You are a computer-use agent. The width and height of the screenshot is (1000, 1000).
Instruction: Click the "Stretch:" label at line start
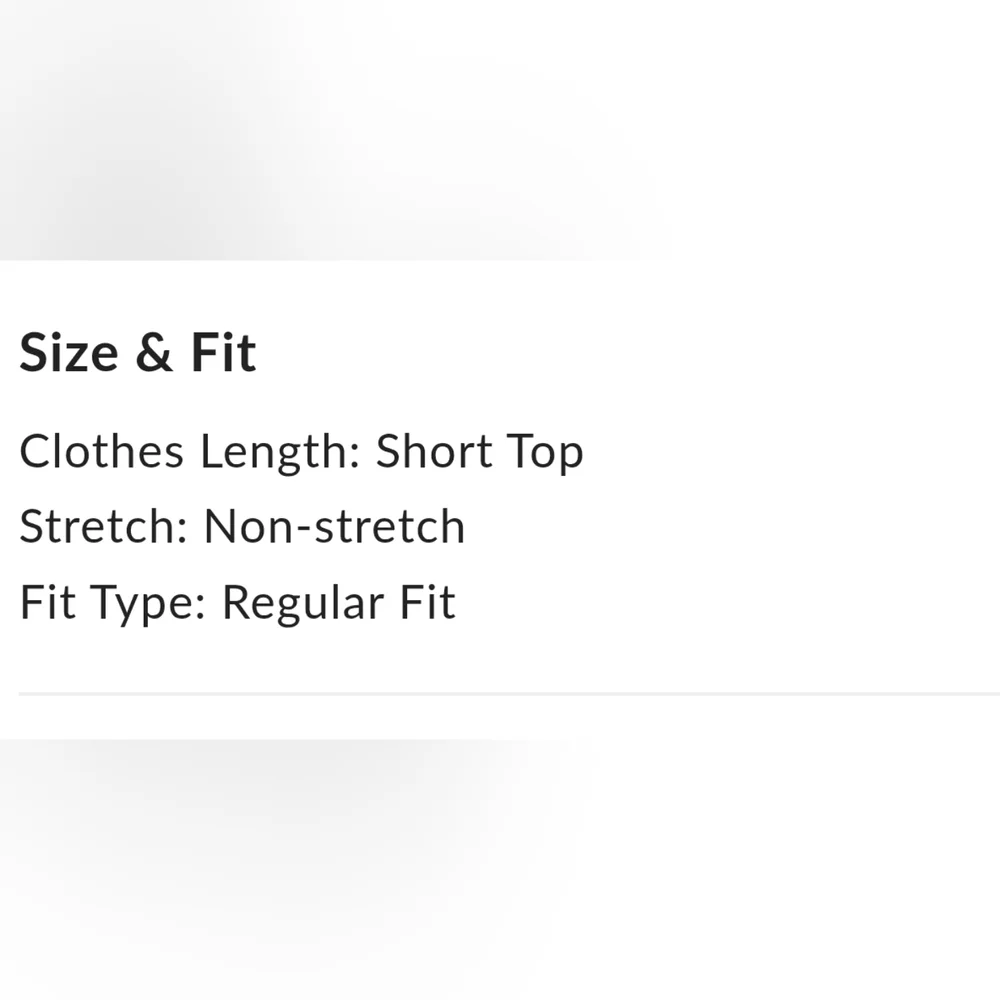pyautogui.click(x=103, y=527)
